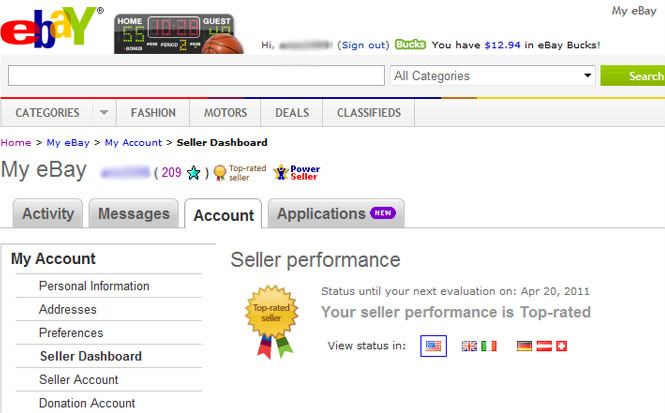665x413 pixels.
Task: Click the 'Status until your next evaluation' text
Action: (455, 291)
